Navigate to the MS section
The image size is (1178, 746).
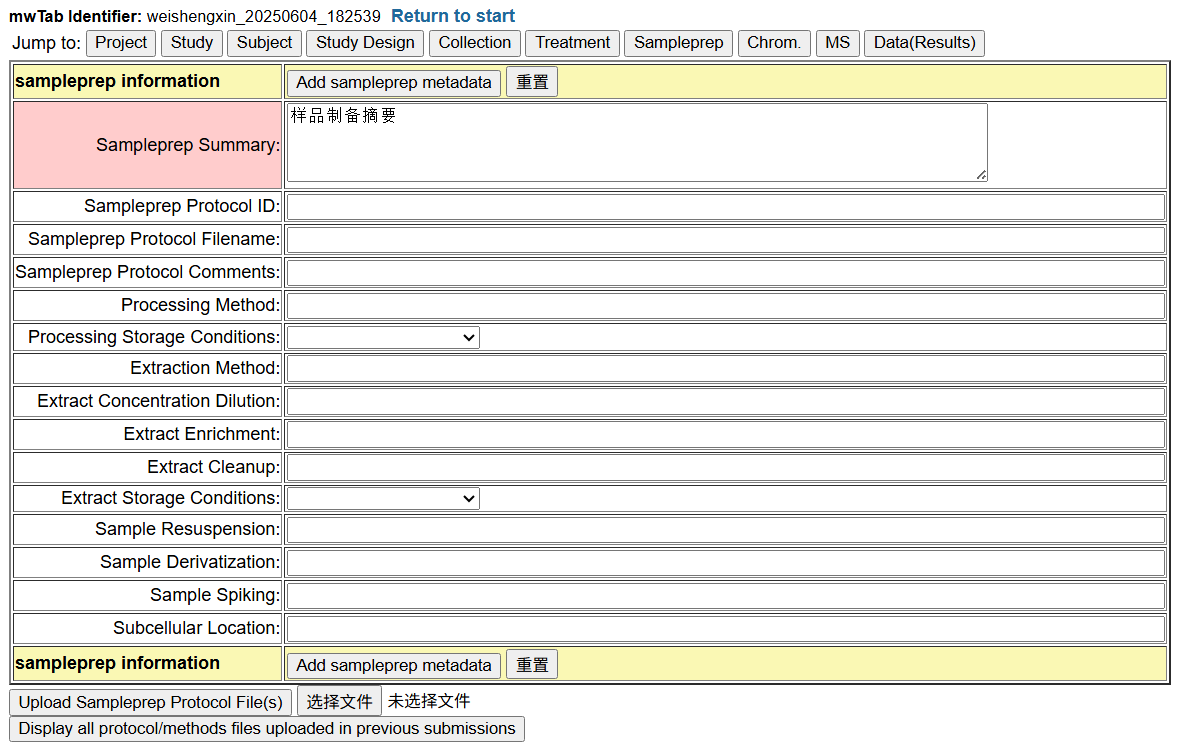pyautogui.click(x=837, y=43)
